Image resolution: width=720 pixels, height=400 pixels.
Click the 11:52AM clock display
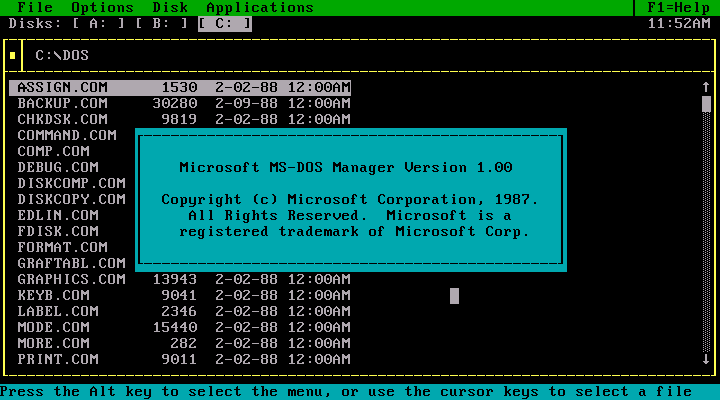coord(681,23)
